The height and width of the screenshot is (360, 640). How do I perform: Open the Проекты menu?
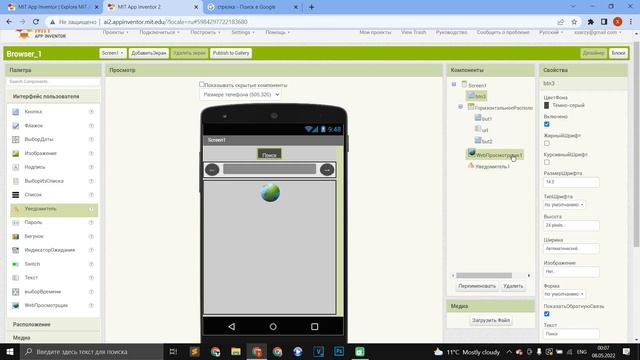click(x=115, y=32)
